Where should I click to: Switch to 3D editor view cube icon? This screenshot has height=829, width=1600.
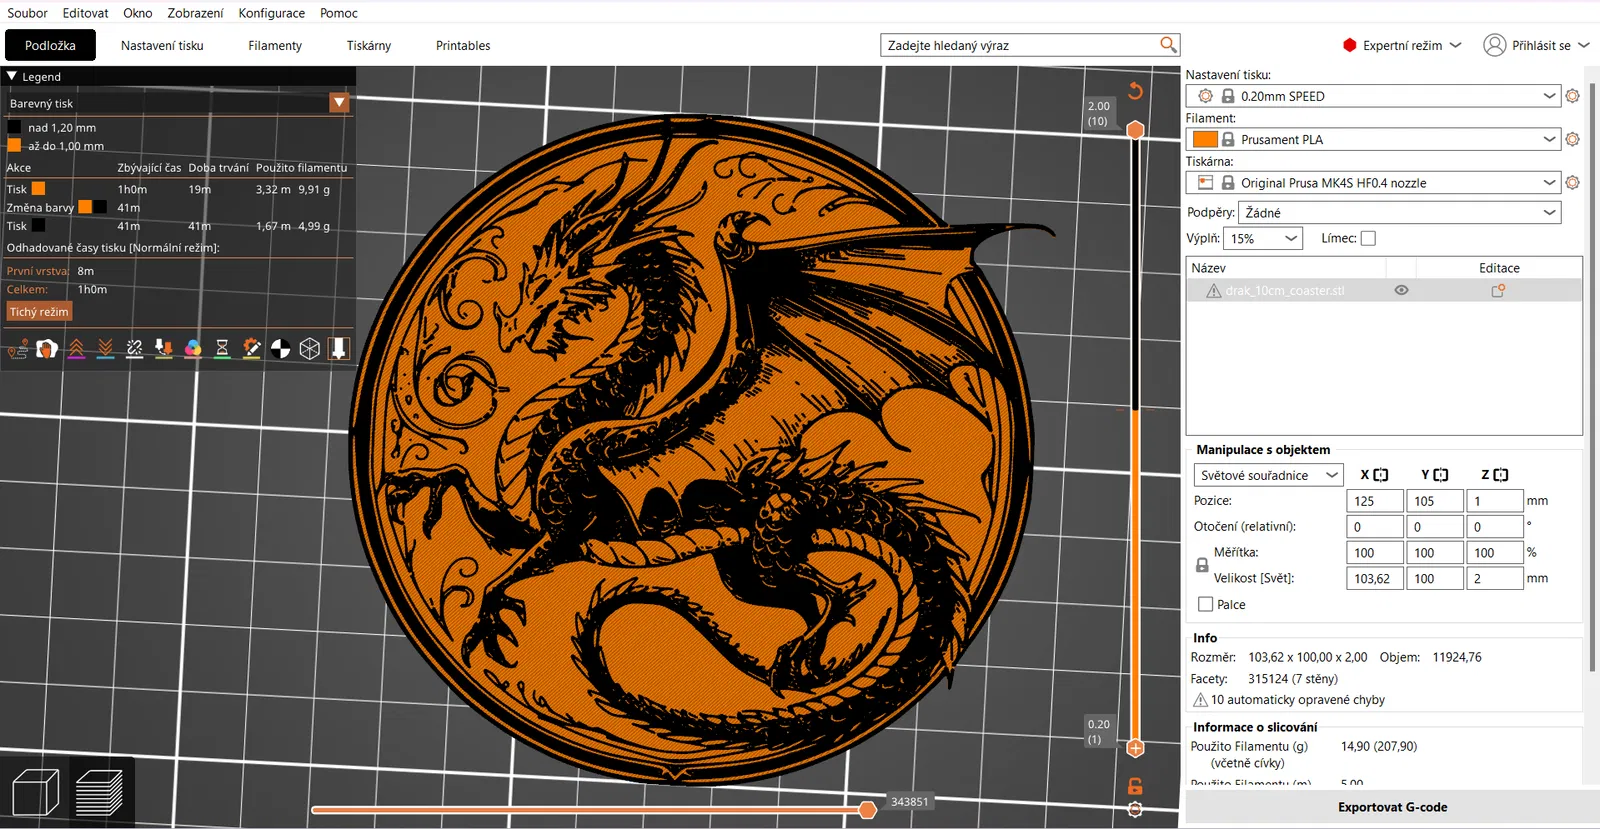pyautogui.click(x=36, y=793)
